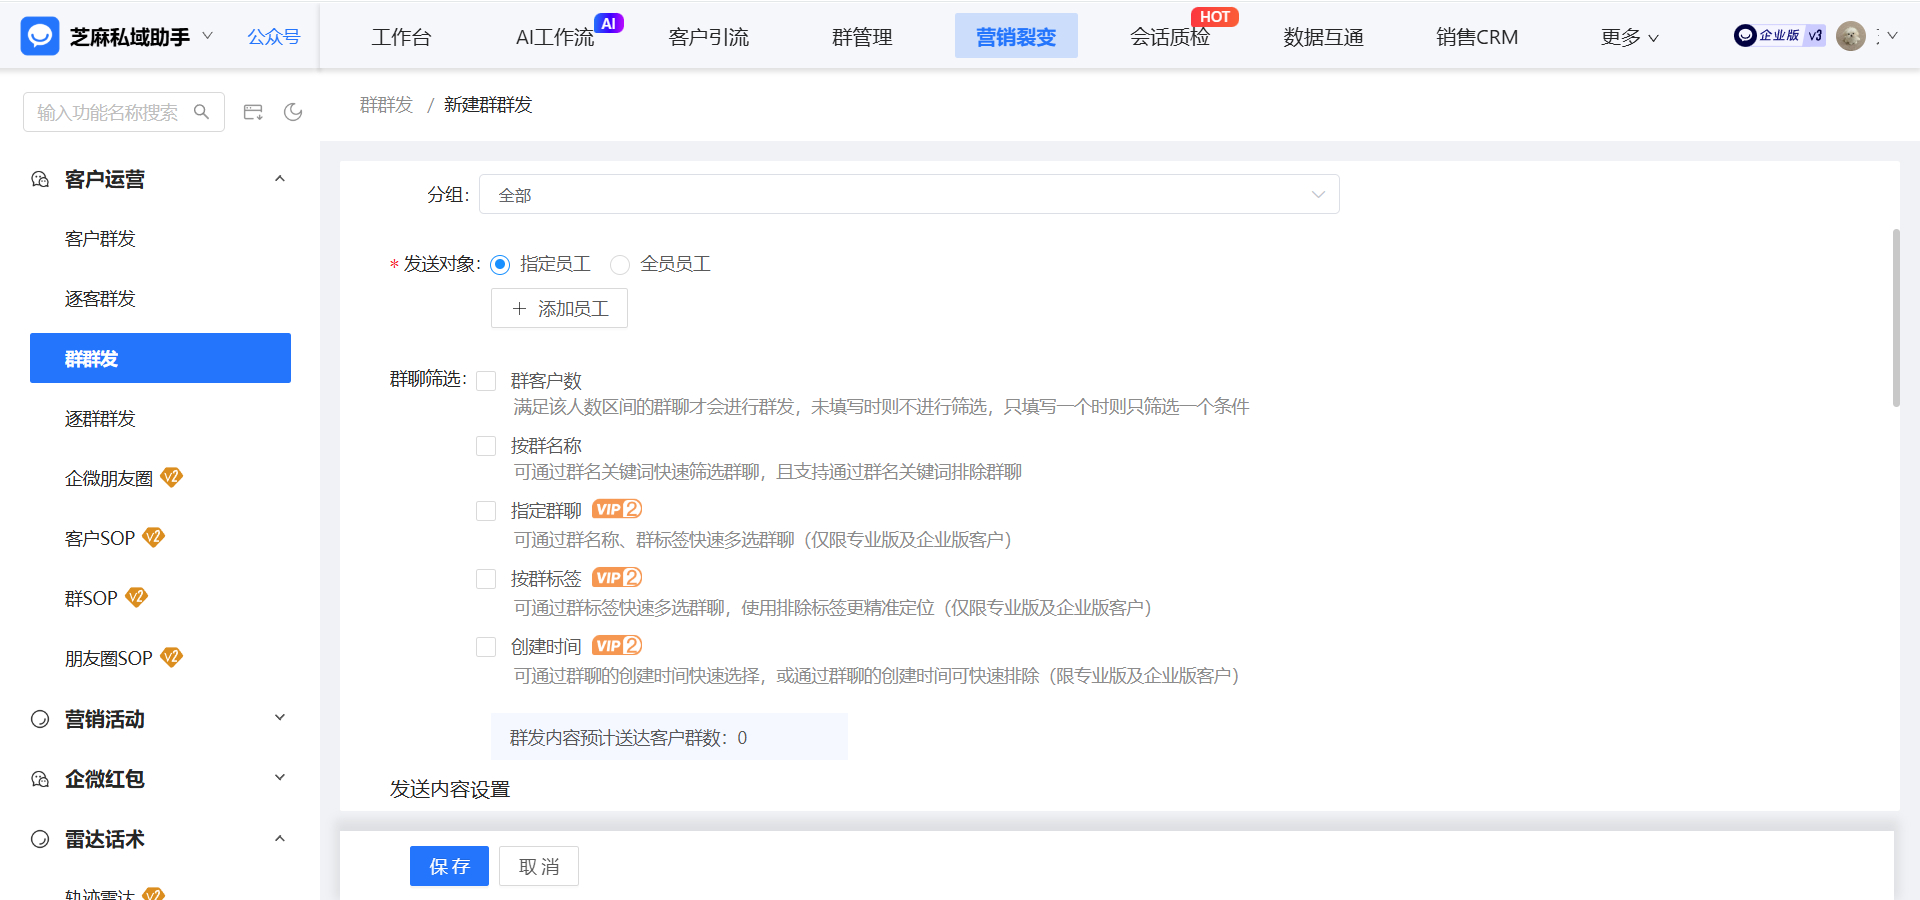Select the 全员员工 radio button
The height and width of the screenshot is (900, 1920).
(x=620, y=264)
